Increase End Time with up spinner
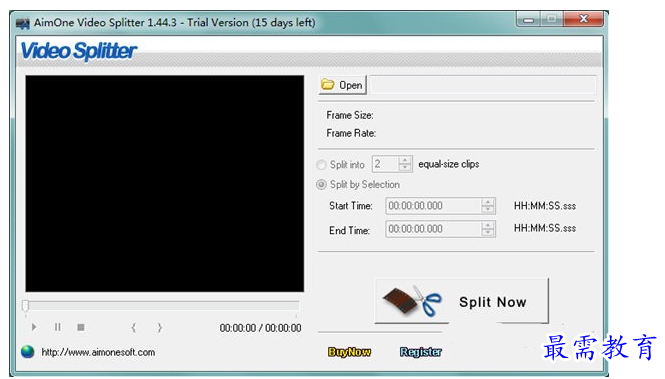 (x=488, y=225)
